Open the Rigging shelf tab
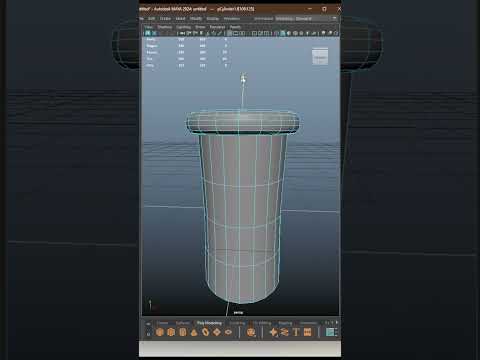The height and width of the screenshot is (360, 480). pyautogui.click(x=285, y=323)
